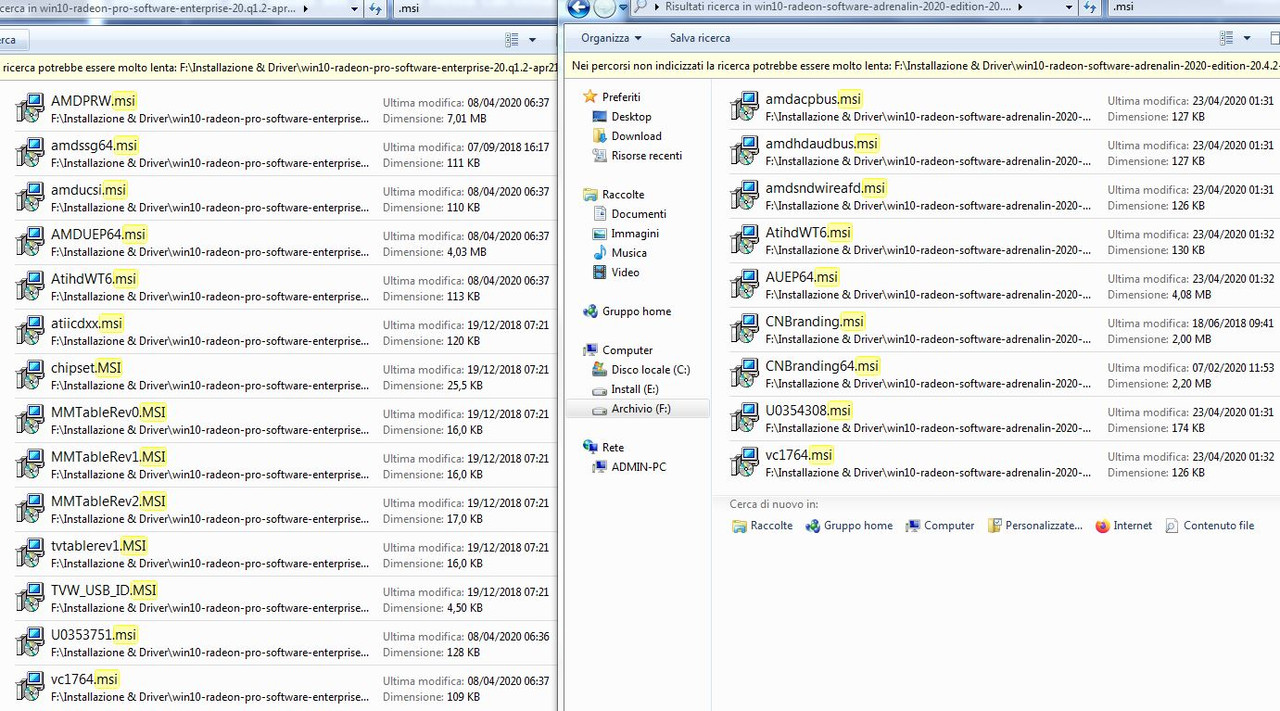Refresh the search in the left Explorer window
Image resolution: width=1280 pixels, height=711 pixels.
coord(375,8)
